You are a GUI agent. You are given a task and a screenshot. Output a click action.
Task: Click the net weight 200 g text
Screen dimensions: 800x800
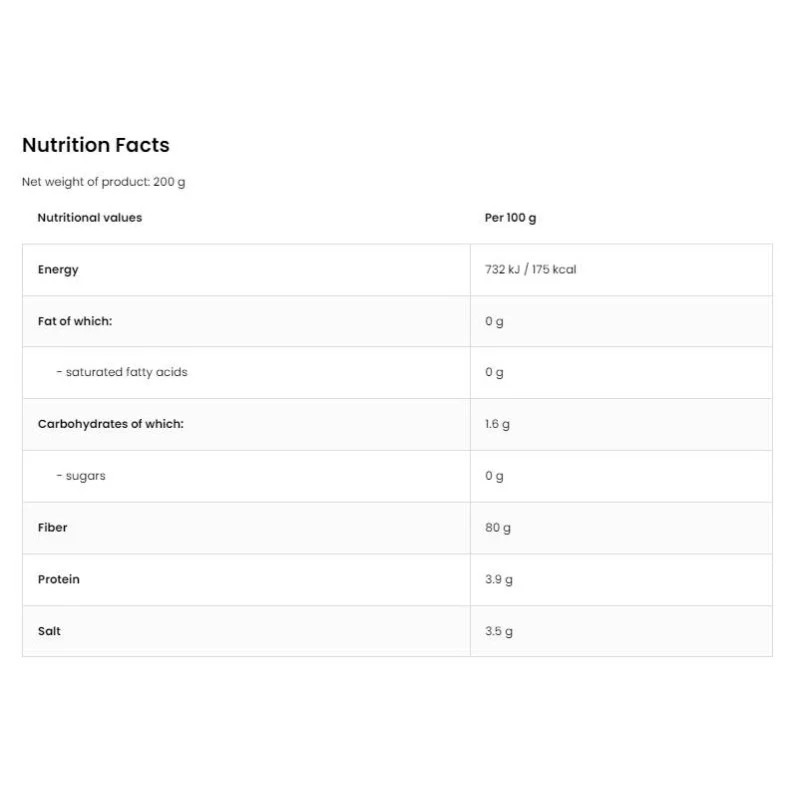104,182
